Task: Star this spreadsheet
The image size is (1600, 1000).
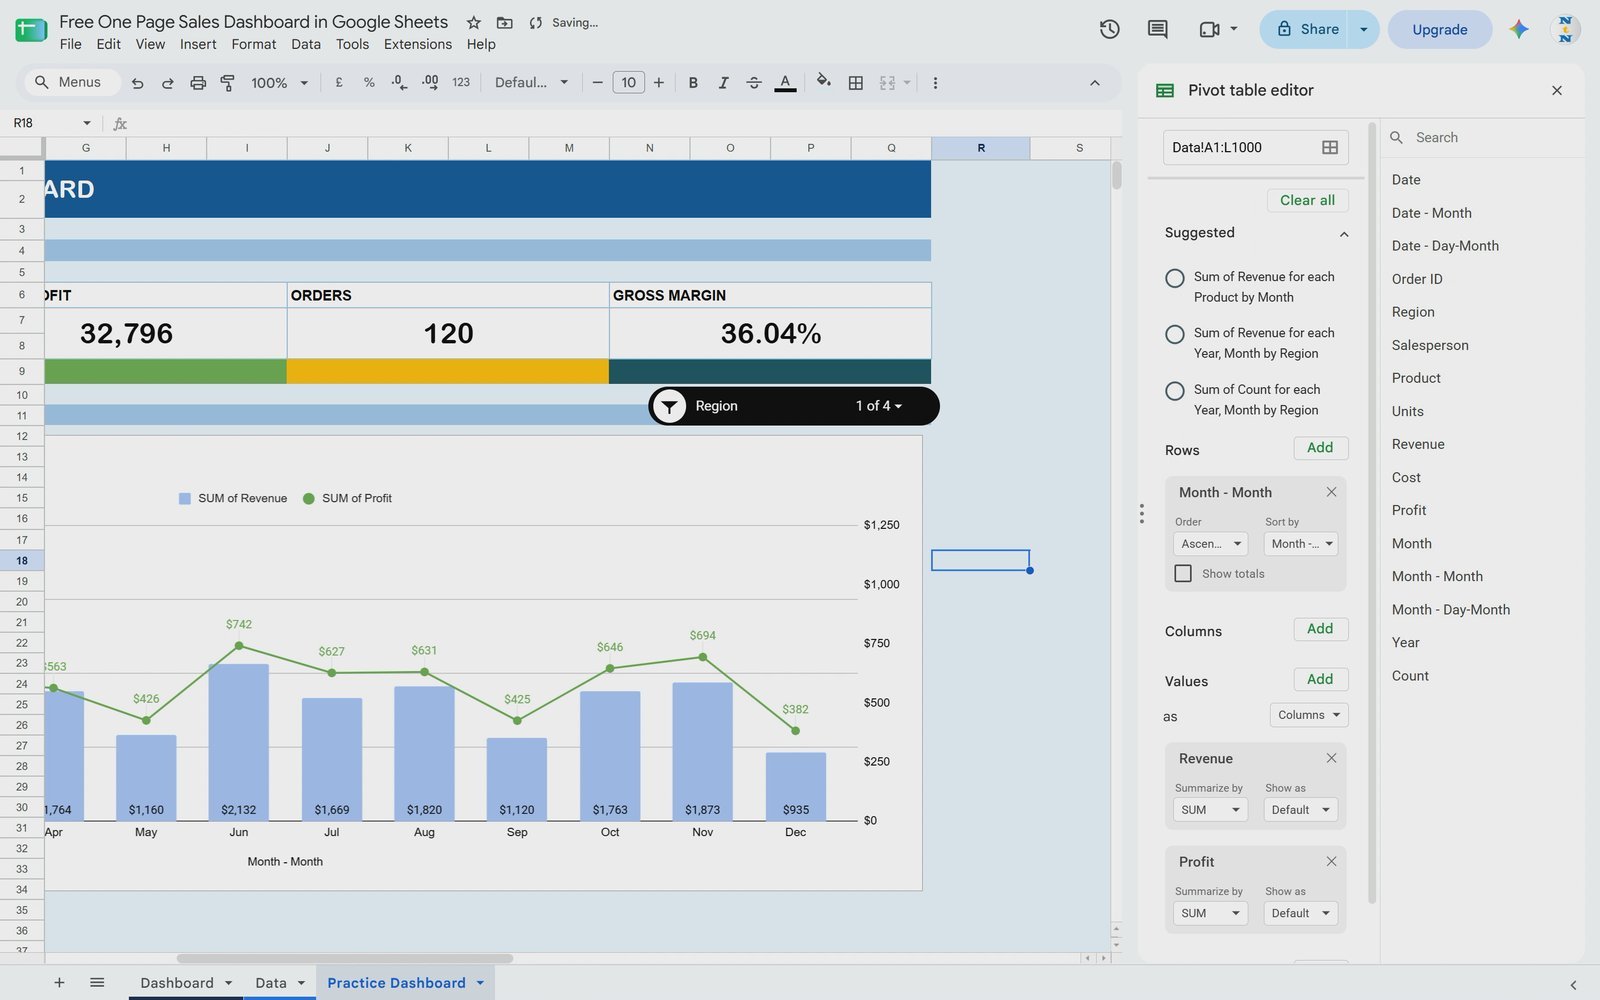Action: coord(474,23)
